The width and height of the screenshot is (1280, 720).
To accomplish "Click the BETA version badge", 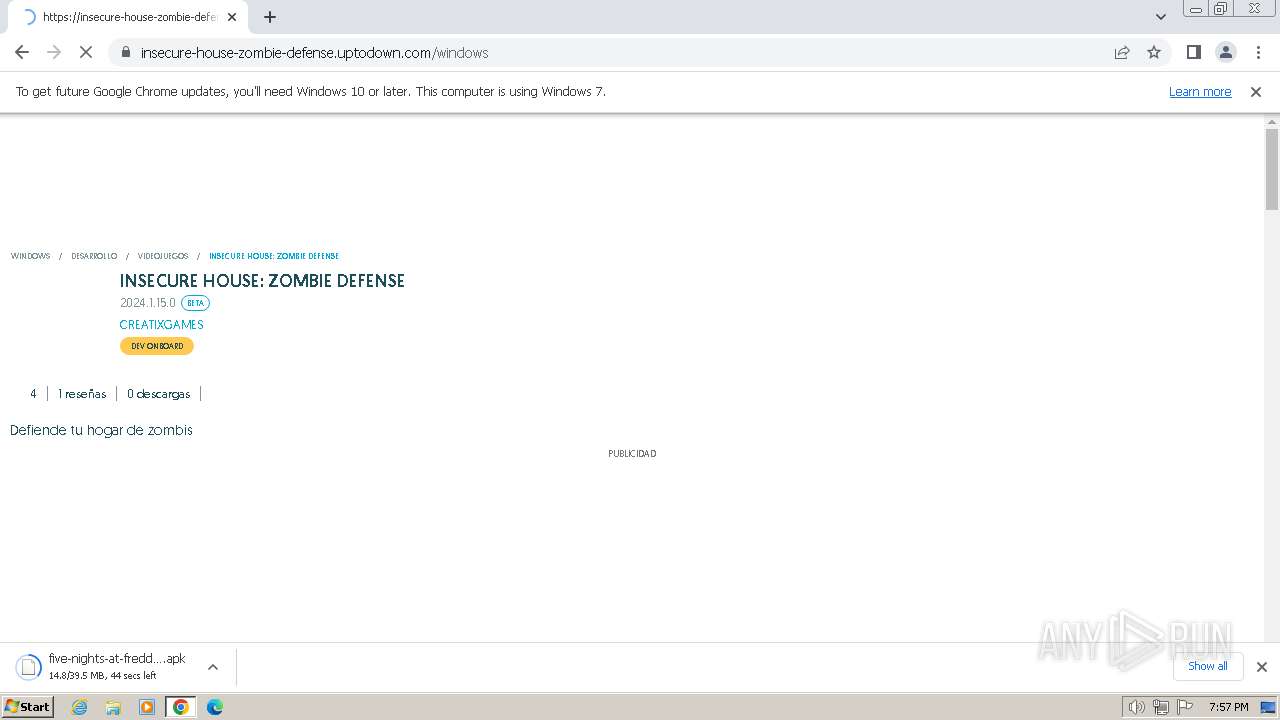I will click(196, 303).
